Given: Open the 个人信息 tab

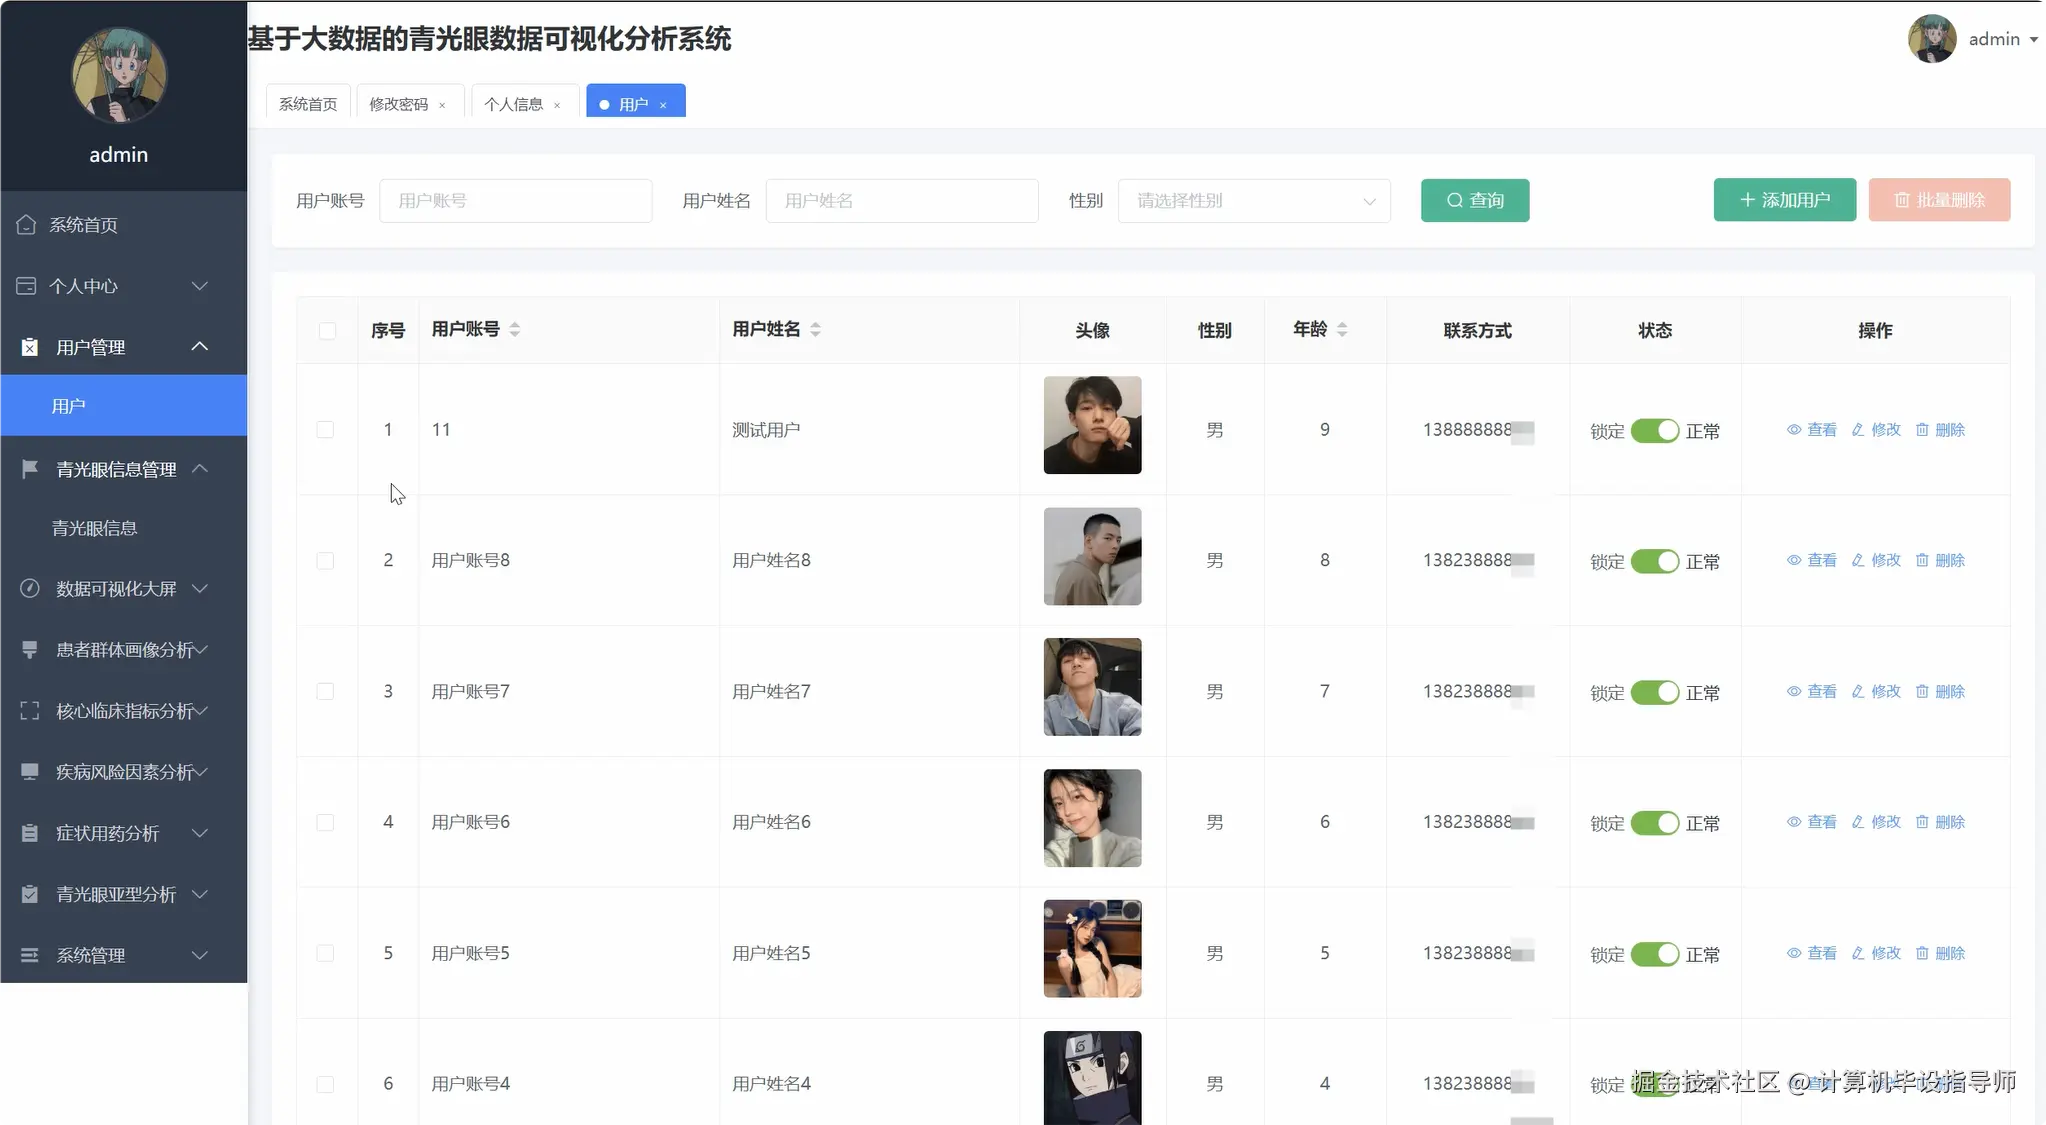Looking at the screenshot, I should click(x=515, y=103).
